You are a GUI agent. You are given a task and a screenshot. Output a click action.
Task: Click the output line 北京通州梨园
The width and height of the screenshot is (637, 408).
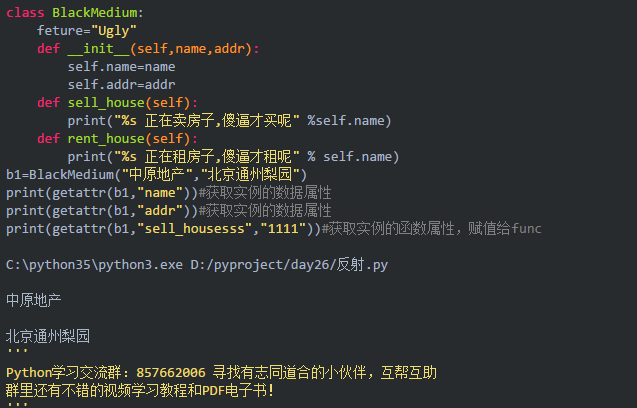tap(48, 336)
